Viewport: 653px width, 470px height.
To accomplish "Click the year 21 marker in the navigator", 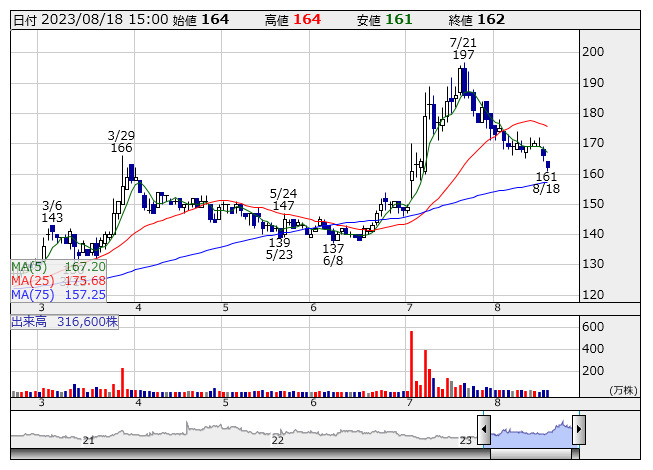I will tap(88, 440).
